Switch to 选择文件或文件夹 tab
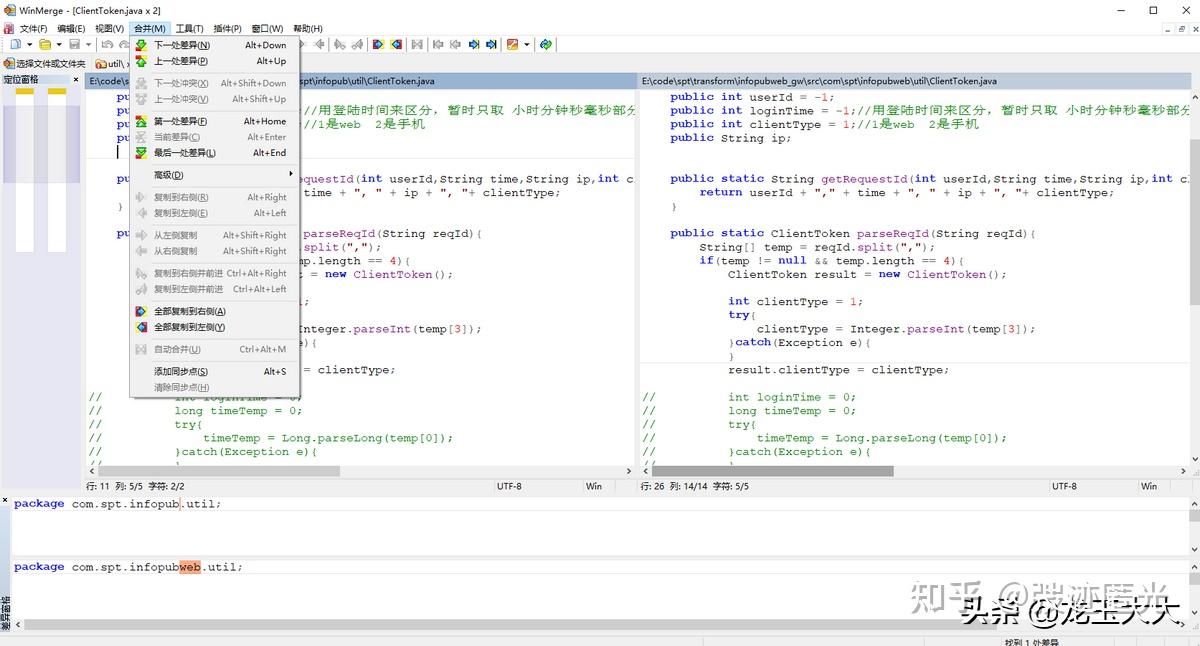This screenshot has width=1200, height=646. [x=45, y=63]
